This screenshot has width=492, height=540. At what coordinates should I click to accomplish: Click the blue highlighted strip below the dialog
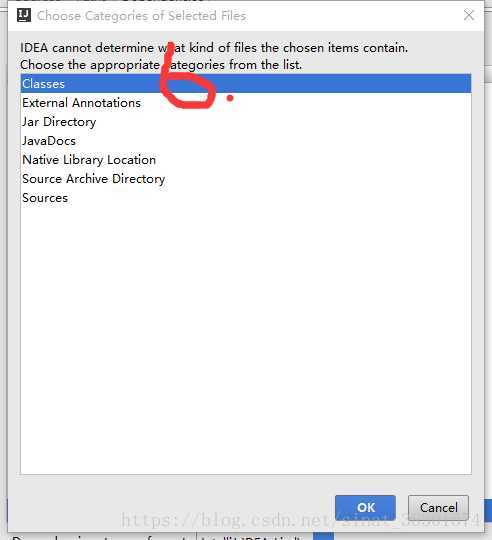323,536
